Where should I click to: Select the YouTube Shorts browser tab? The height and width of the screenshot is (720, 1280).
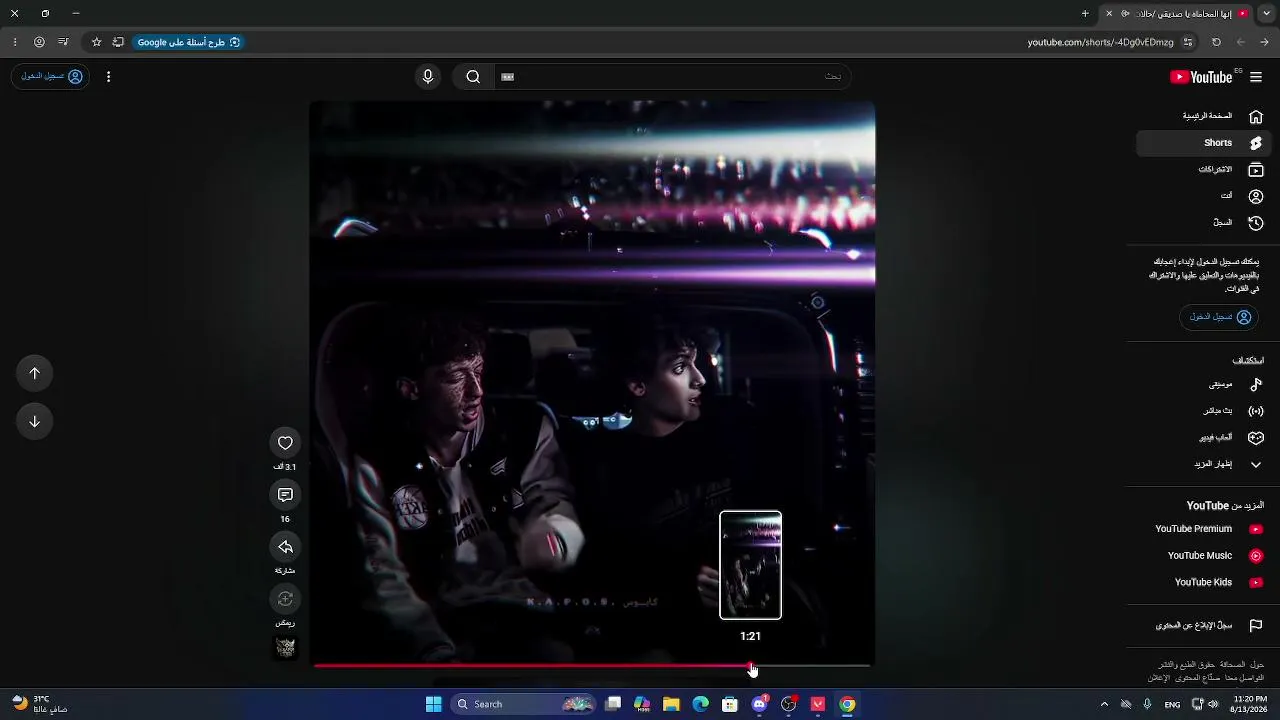click(x=1177, y=14)
